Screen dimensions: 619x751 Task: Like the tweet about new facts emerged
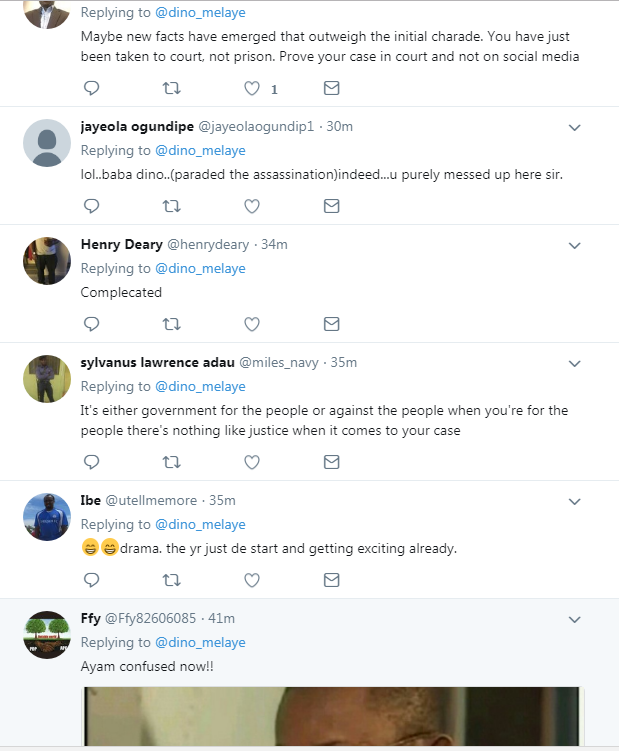click(252, 88)
